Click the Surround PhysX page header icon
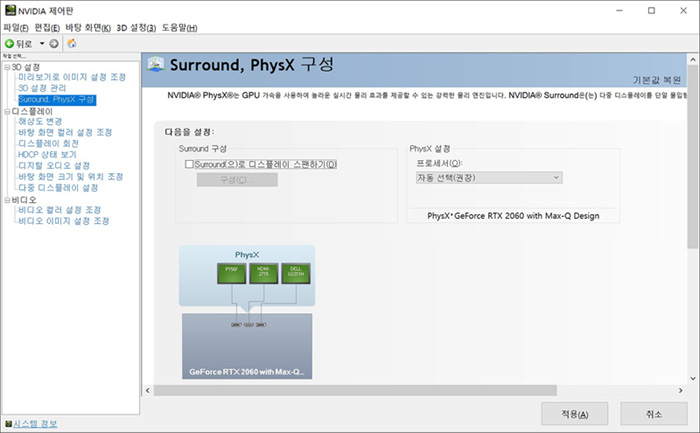Image resolution: width=700 pixels, height=433 pixels. point(156,65)
